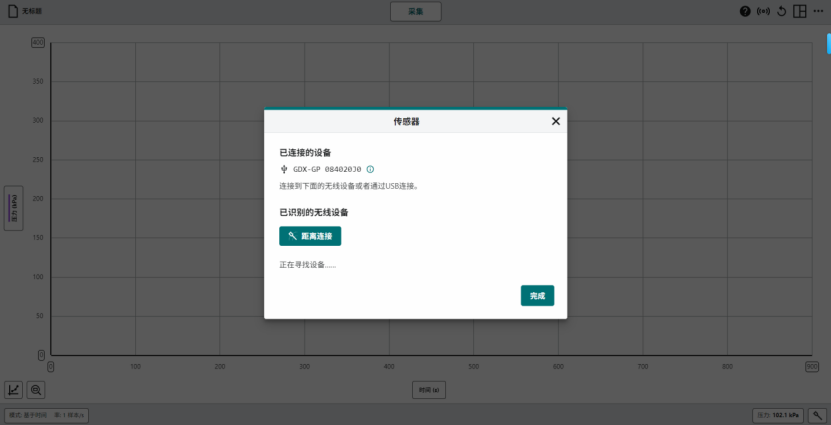Click the blue side panel handle

coord(829,43)
